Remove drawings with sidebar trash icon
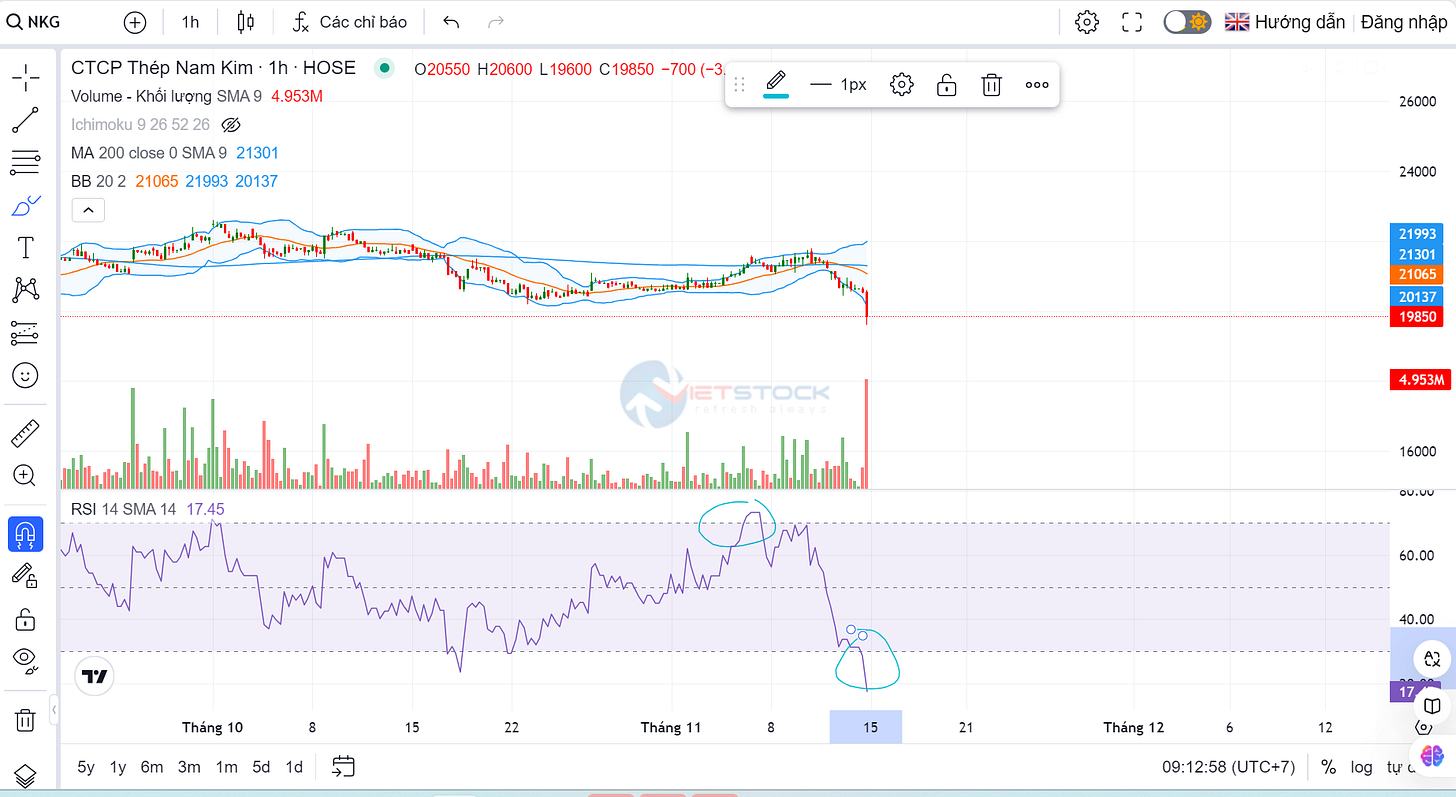The width and height of the screenshot is (1456, 797). point(25,719)
